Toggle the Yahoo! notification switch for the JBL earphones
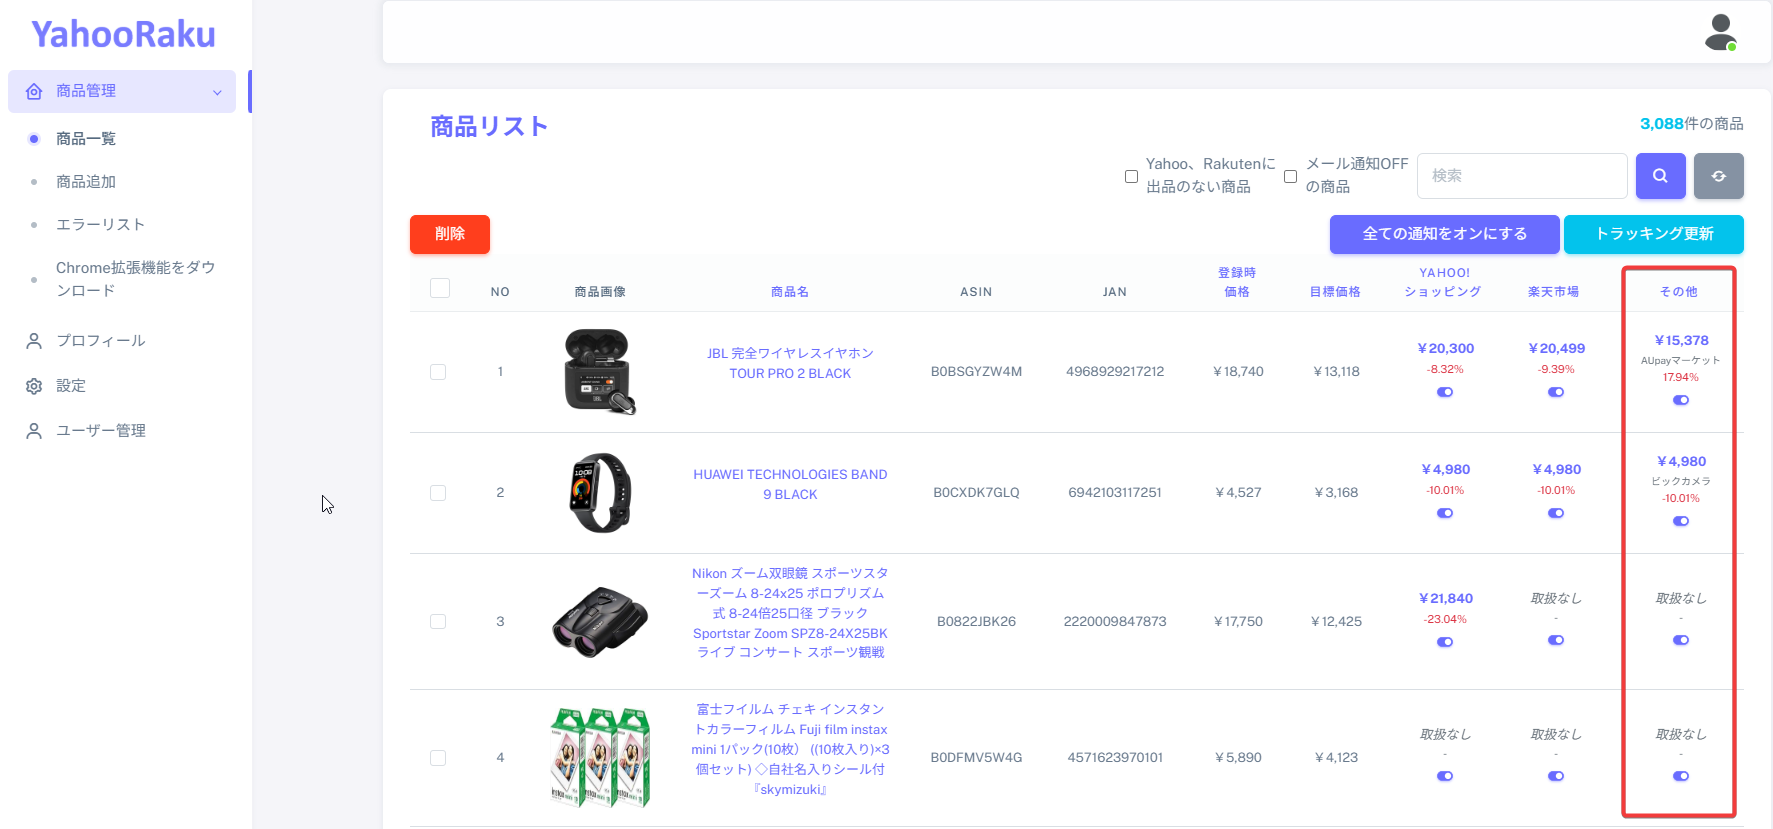 (x=1445, y=392)
